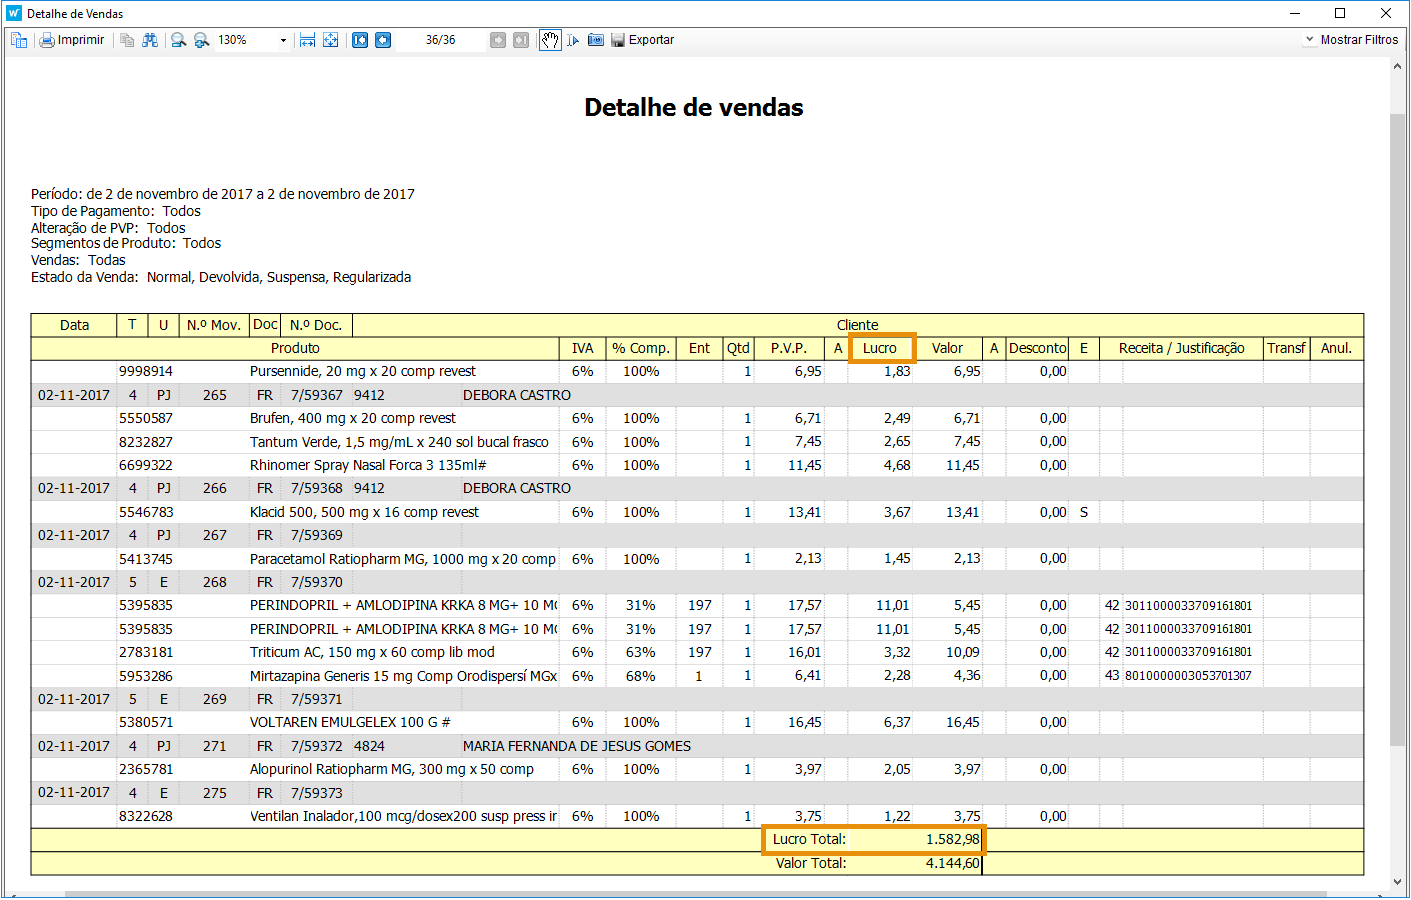Click the copy icon in toolbar

[x=127, y=40]
